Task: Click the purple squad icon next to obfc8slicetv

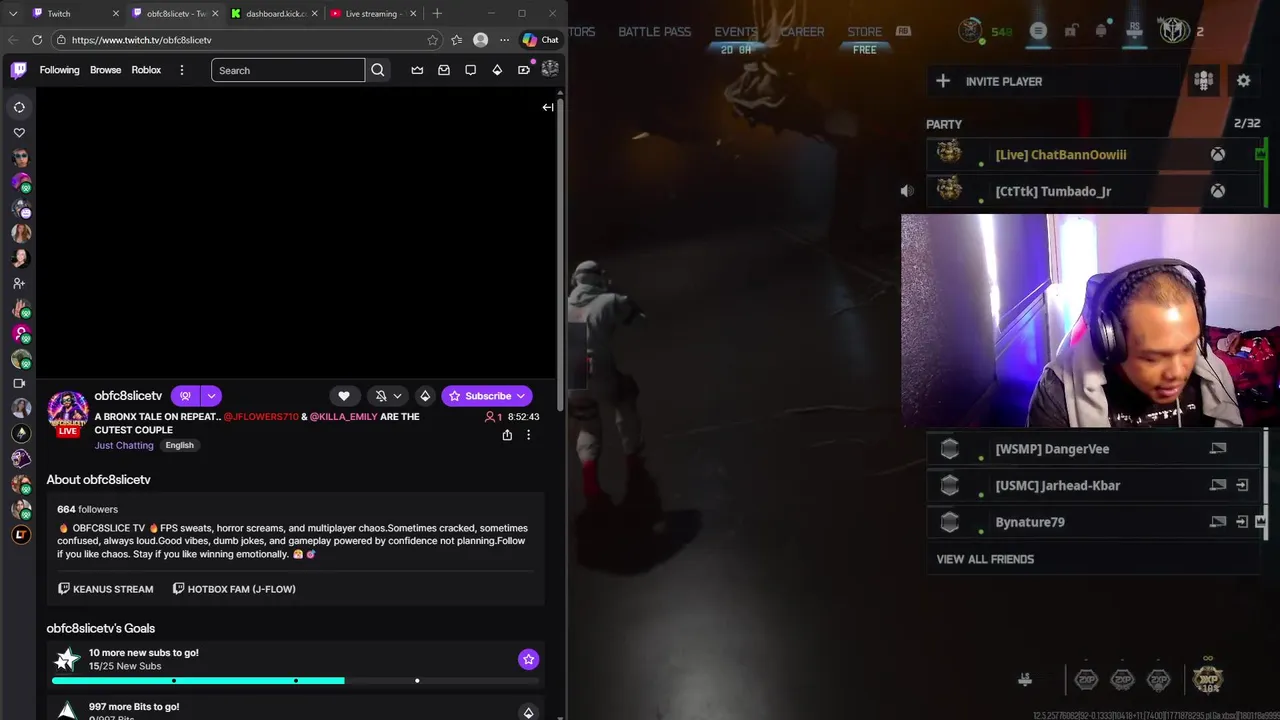Action: click(x=185, y=396)
